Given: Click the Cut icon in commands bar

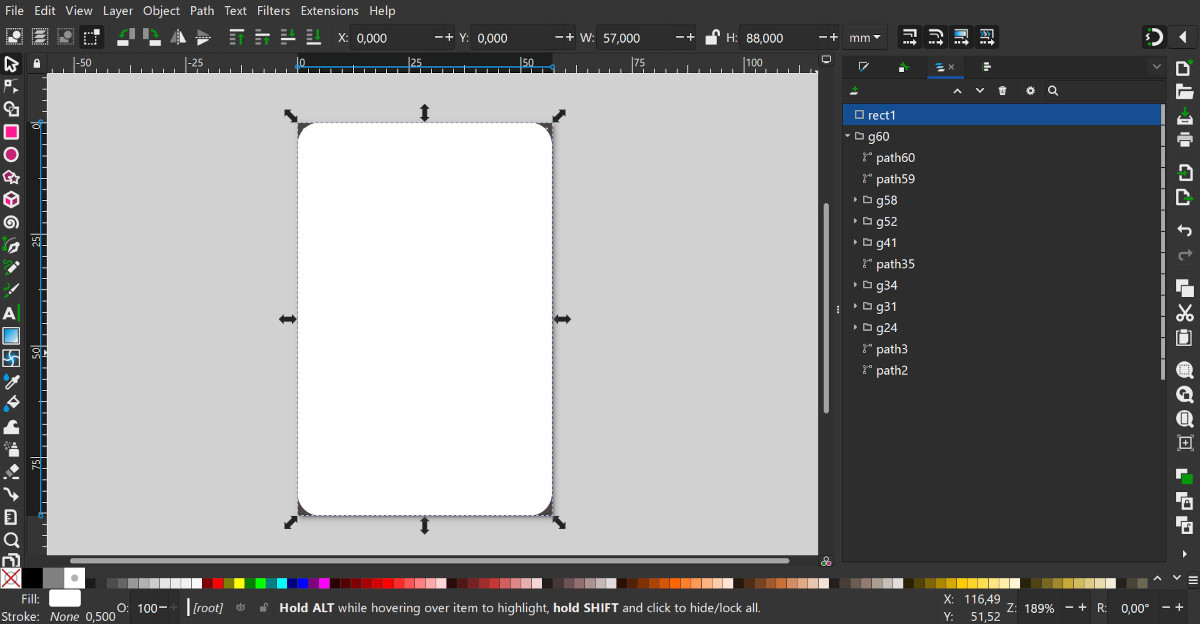Looking at the screenshot, I should click(1185, 313).
